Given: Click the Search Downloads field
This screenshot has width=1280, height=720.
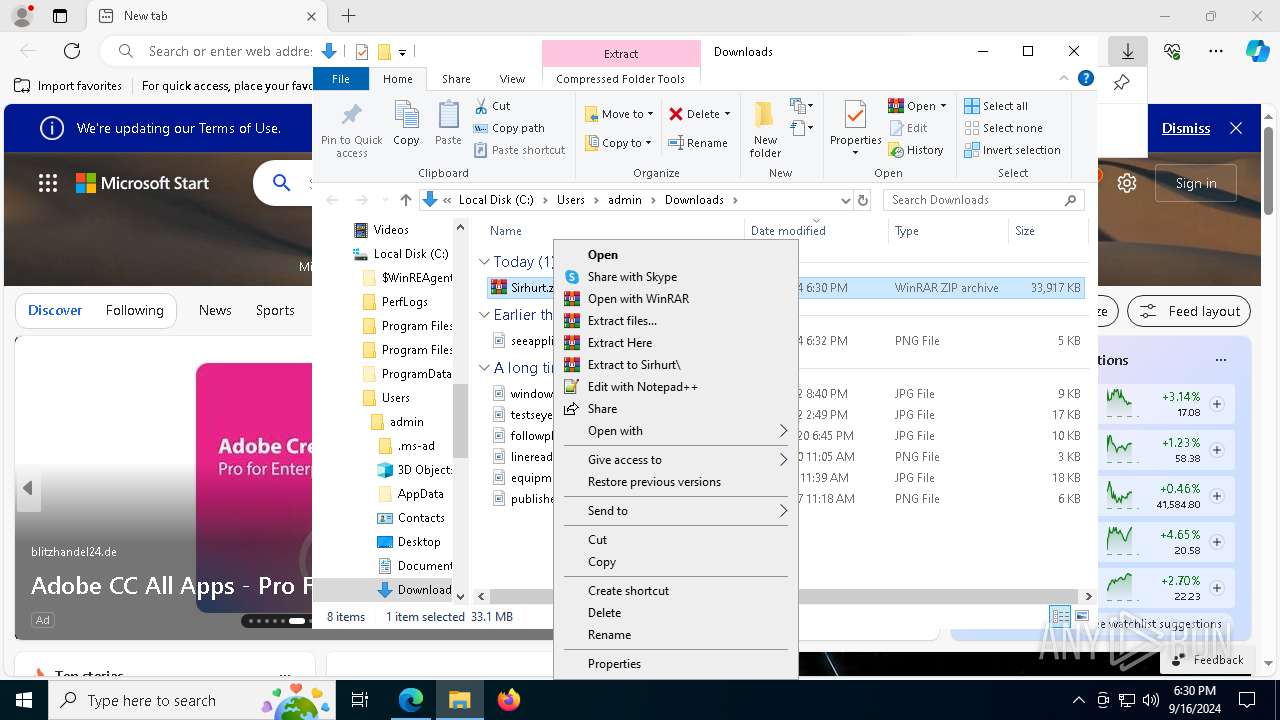Looking at the screenshot, I should (984, 200).
